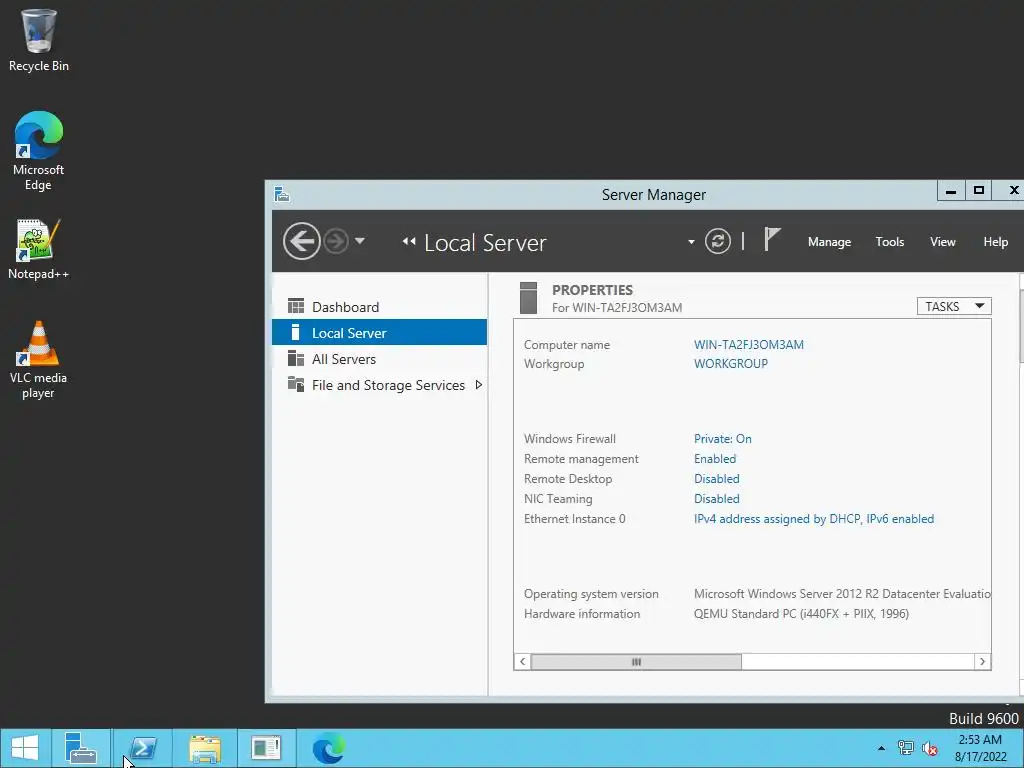This screenshot has height=768, width=1024.
Task: Open the taskbar app next to File Explorer
Action: (x=266, y=748)
